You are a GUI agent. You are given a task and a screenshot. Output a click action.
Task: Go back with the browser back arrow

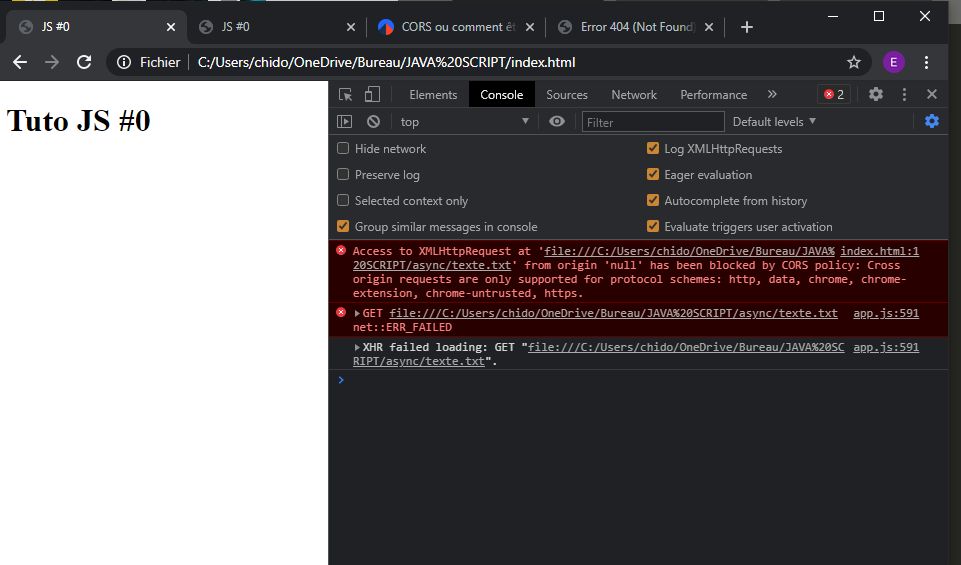click(20, 62)
